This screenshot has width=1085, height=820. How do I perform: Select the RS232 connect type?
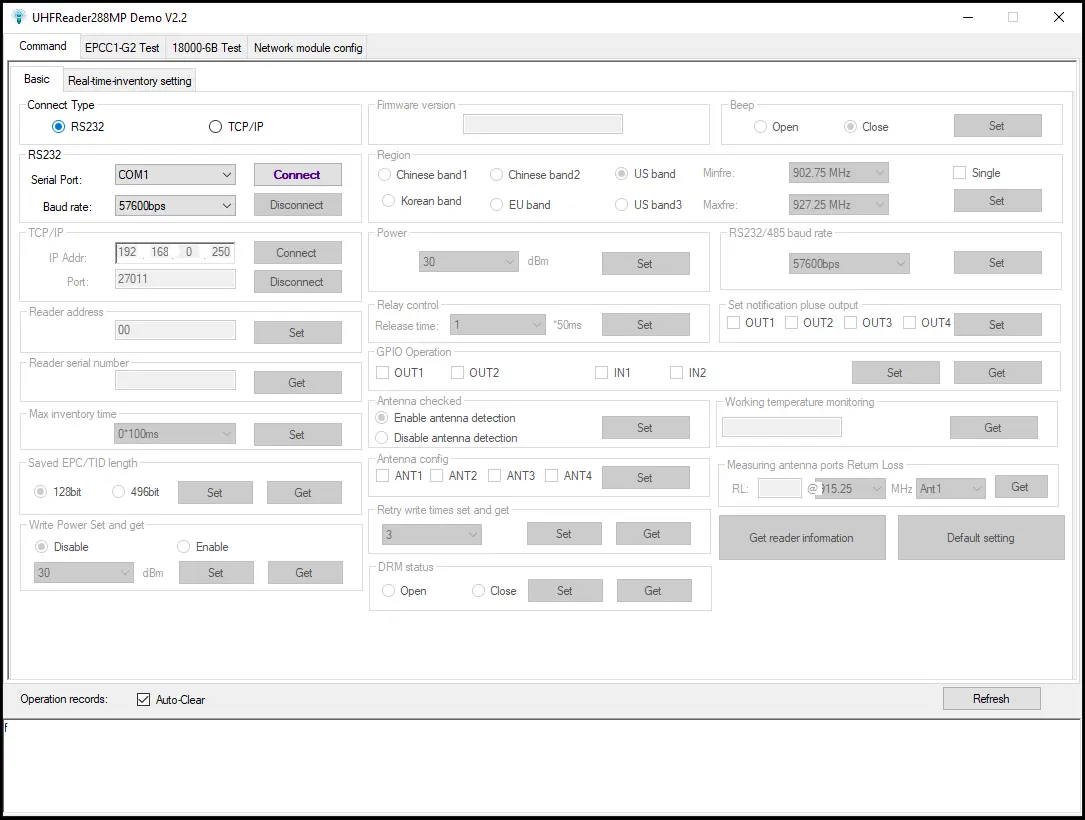[x=59, y=127]
